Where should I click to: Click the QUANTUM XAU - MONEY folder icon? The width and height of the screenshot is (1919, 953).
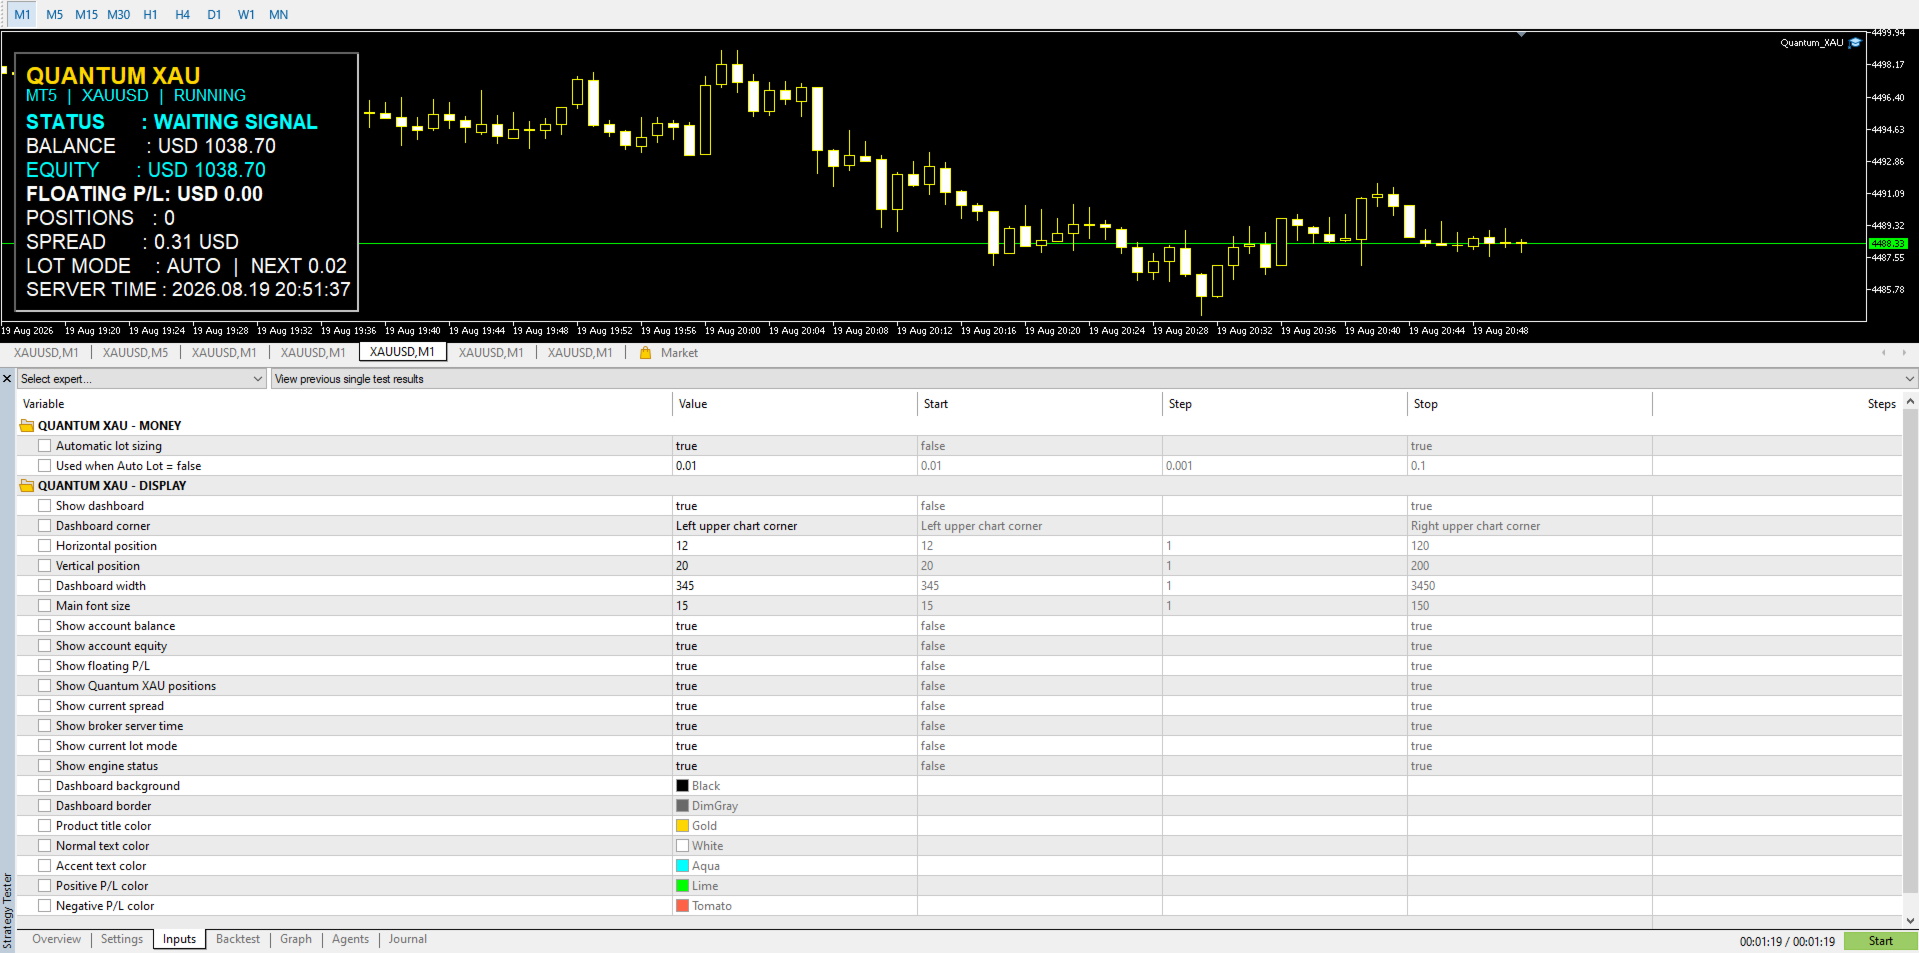pos(27,426)
